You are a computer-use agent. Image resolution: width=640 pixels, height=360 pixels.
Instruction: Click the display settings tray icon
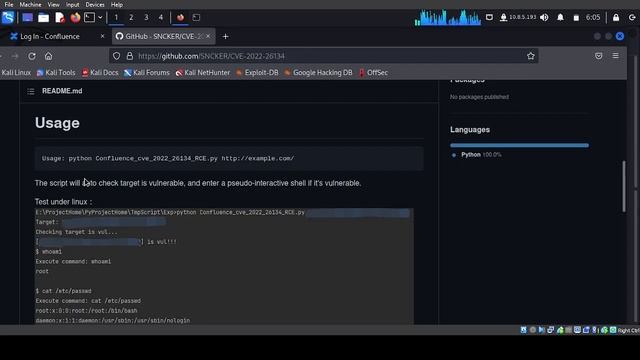click(489, 18)
